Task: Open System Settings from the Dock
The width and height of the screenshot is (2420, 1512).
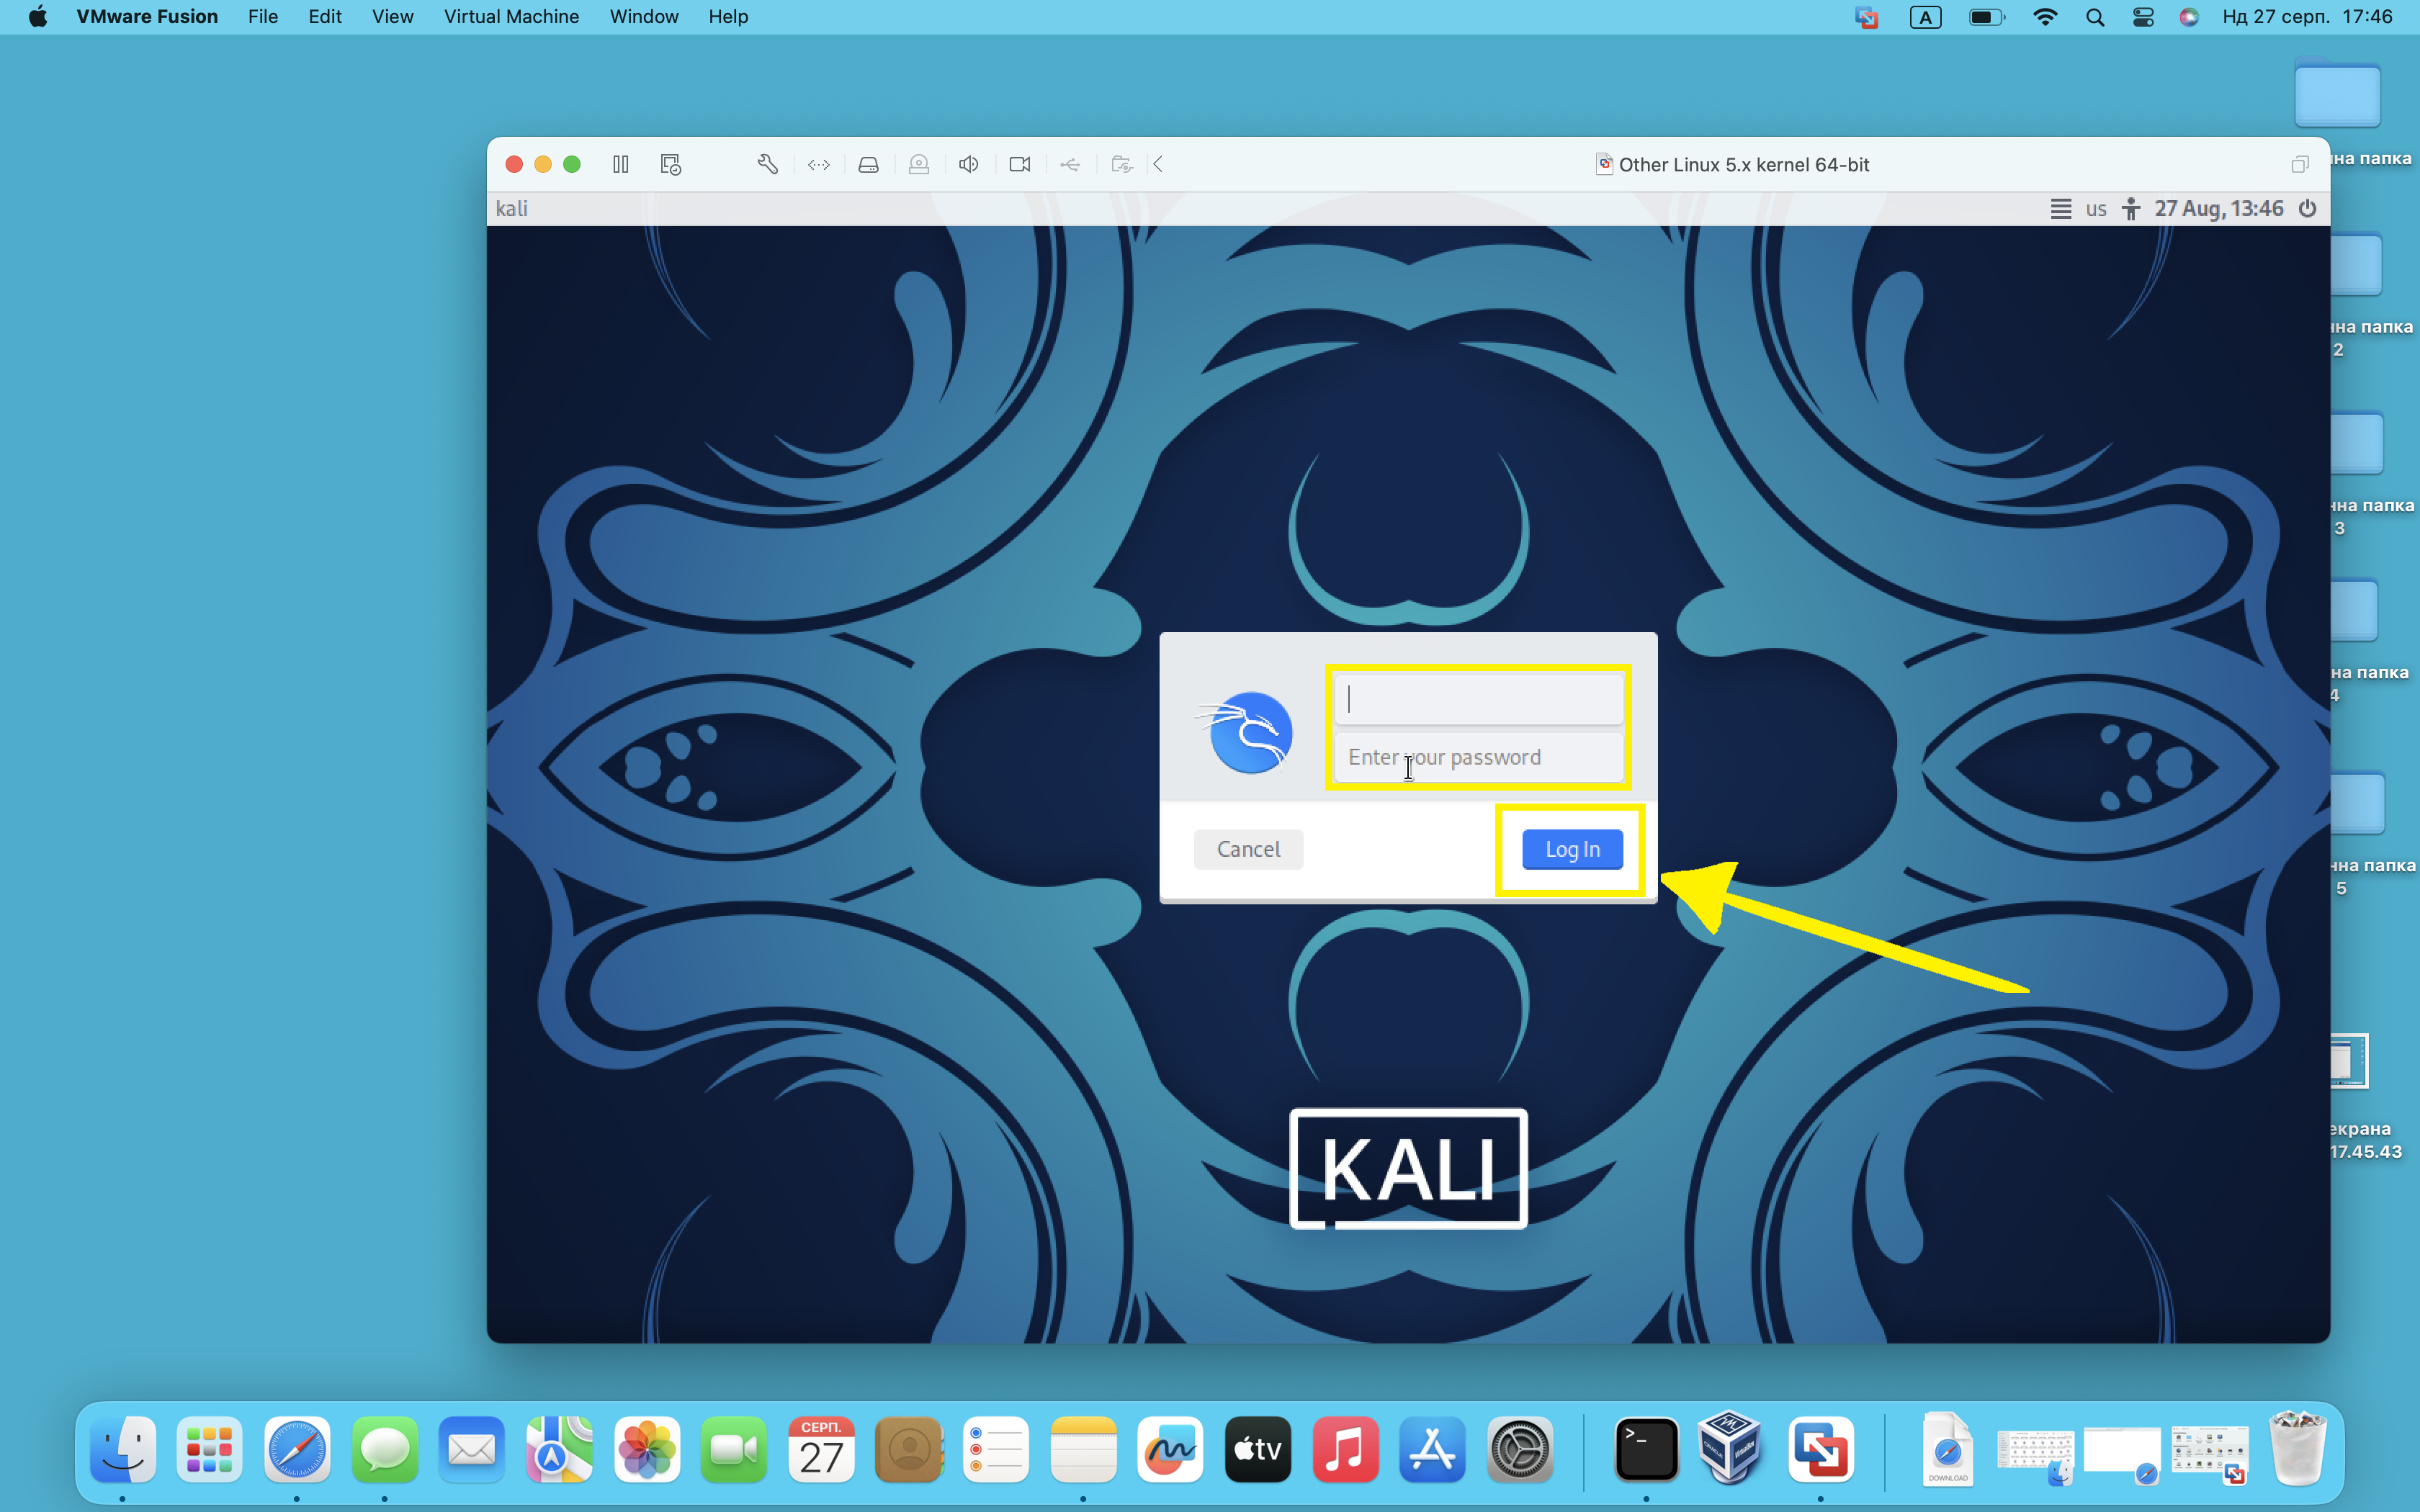Action: pyautogui.click(x=1520, y=1449)
